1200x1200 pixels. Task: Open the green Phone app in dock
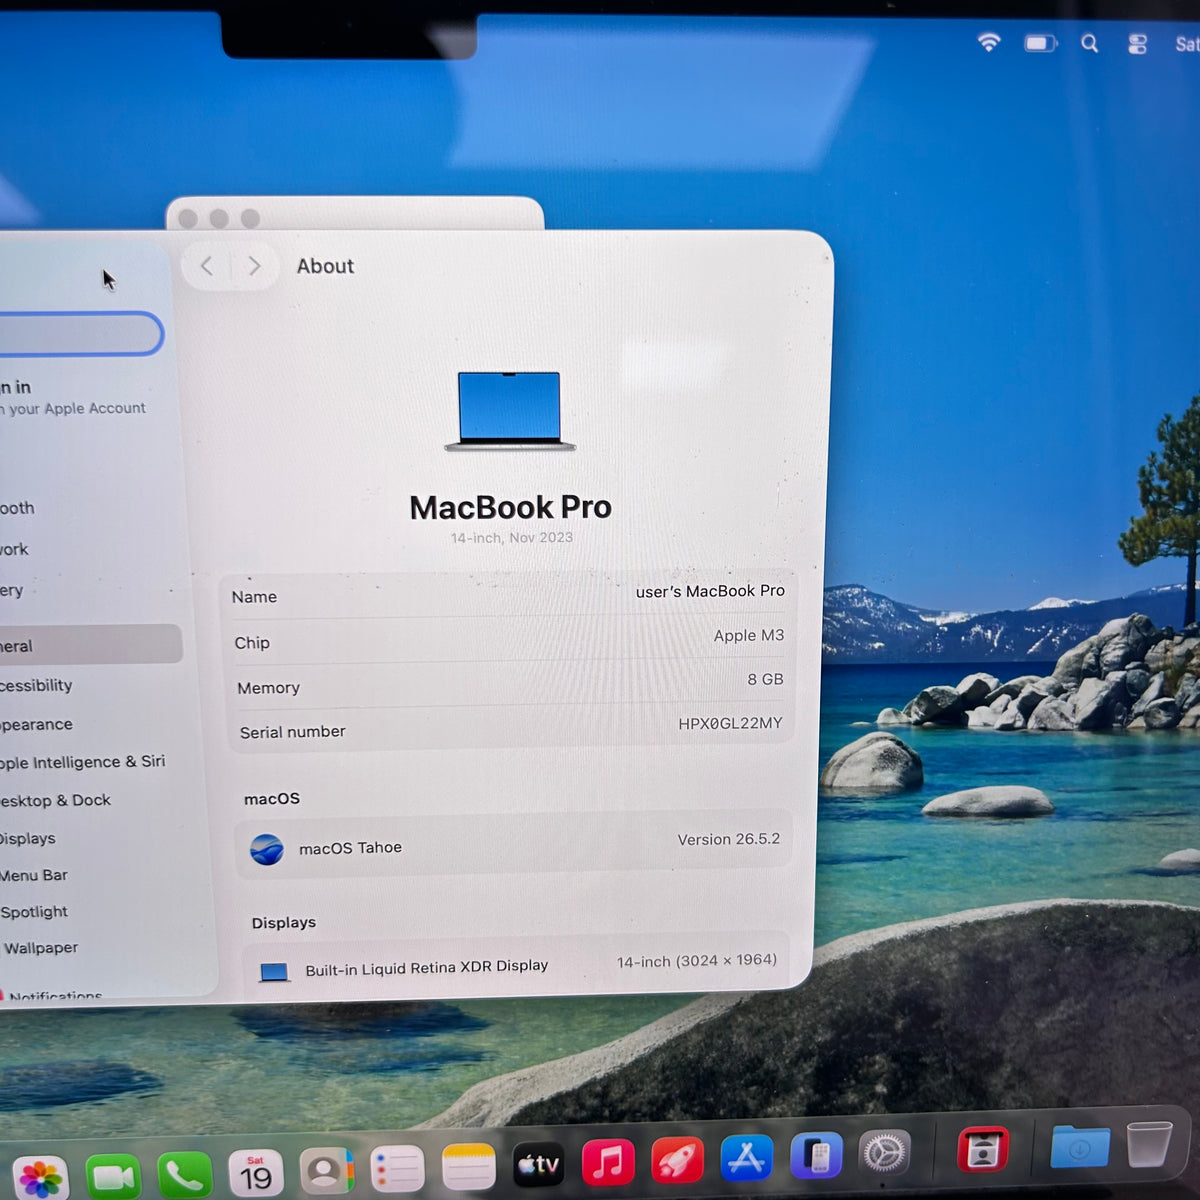click(x=185, y=1175)
